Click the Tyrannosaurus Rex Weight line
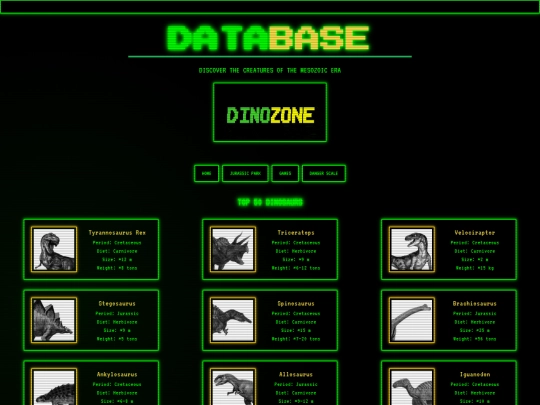Screen dimensions: 540x405 (117, 268)
